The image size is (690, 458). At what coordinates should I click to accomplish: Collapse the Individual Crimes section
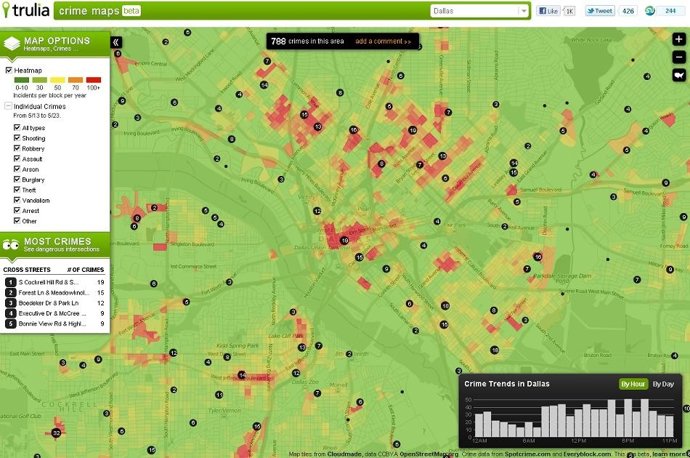click(x=8, y=106)
